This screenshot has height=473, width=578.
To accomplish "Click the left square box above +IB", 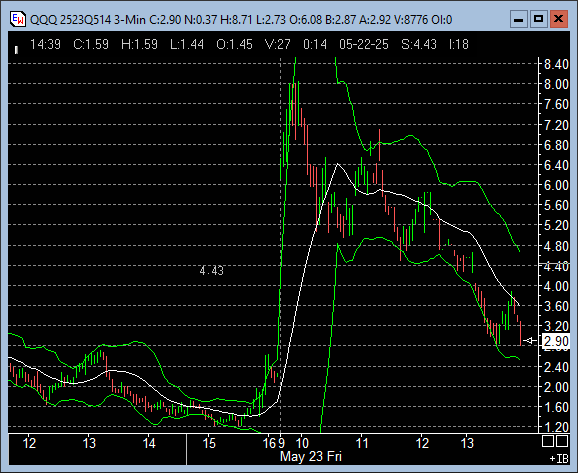I will click(x=548, y=441).
